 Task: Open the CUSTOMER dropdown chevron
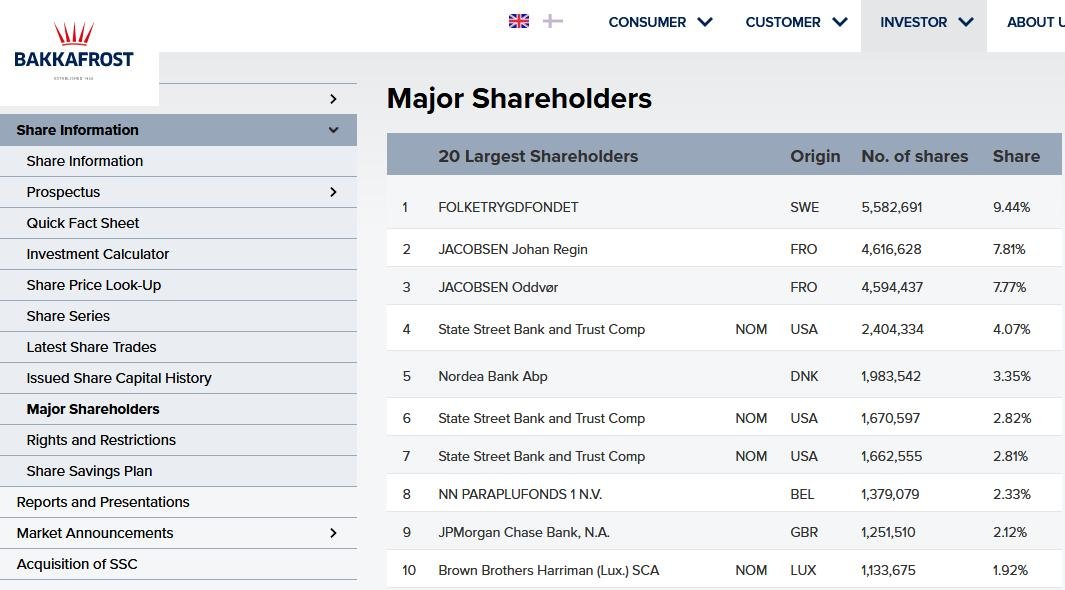(x=838, y=21)
